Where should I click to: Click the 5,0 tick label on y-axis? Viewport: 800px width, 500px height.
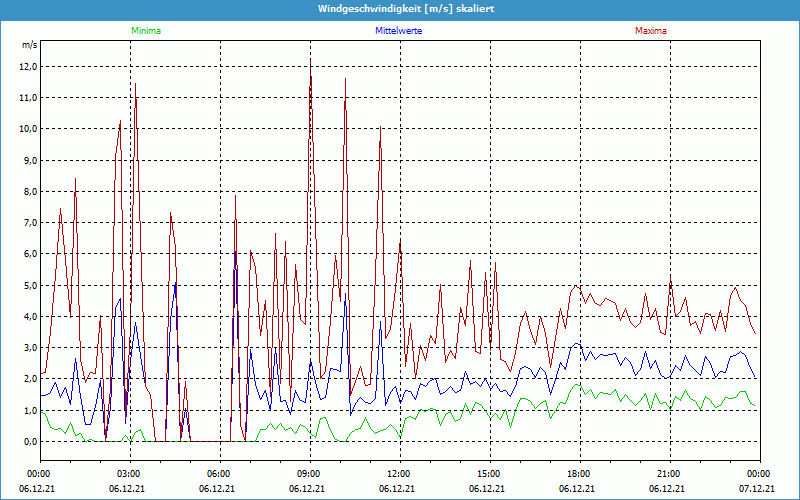30,285
